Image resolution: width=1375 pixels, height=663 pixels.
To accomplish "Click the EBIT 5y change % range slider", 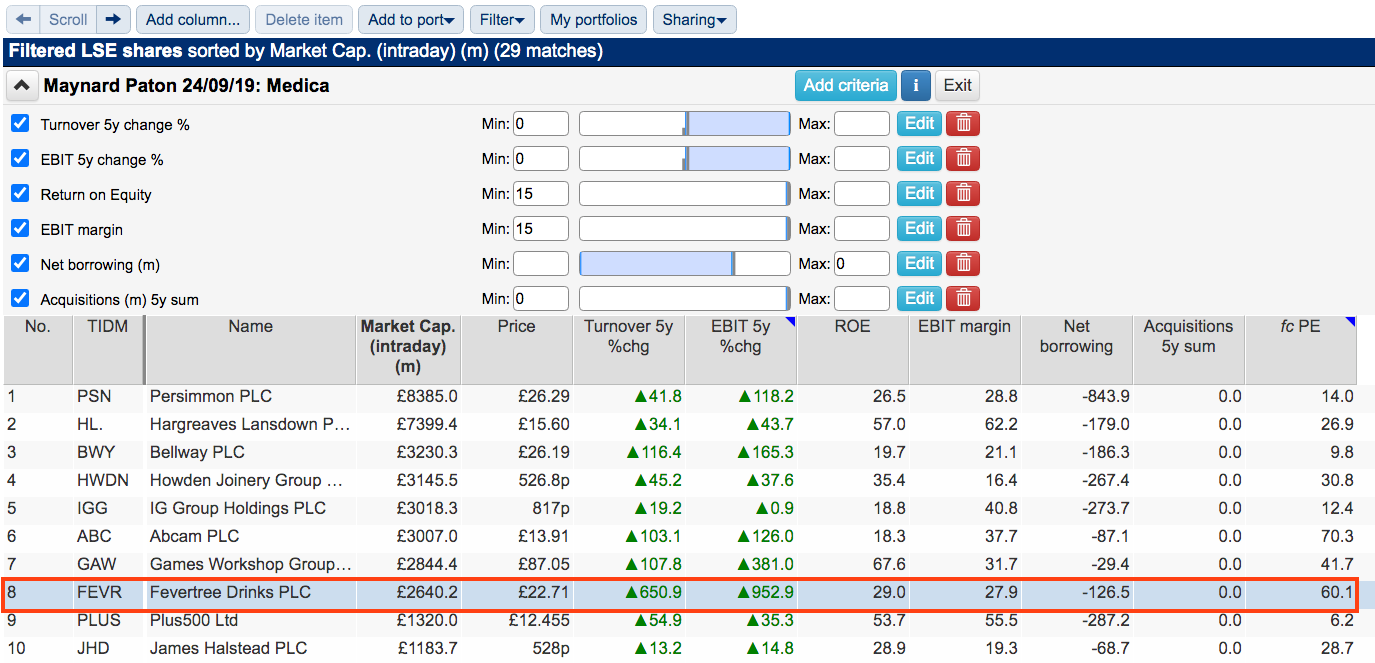I will tap(685, 159).
